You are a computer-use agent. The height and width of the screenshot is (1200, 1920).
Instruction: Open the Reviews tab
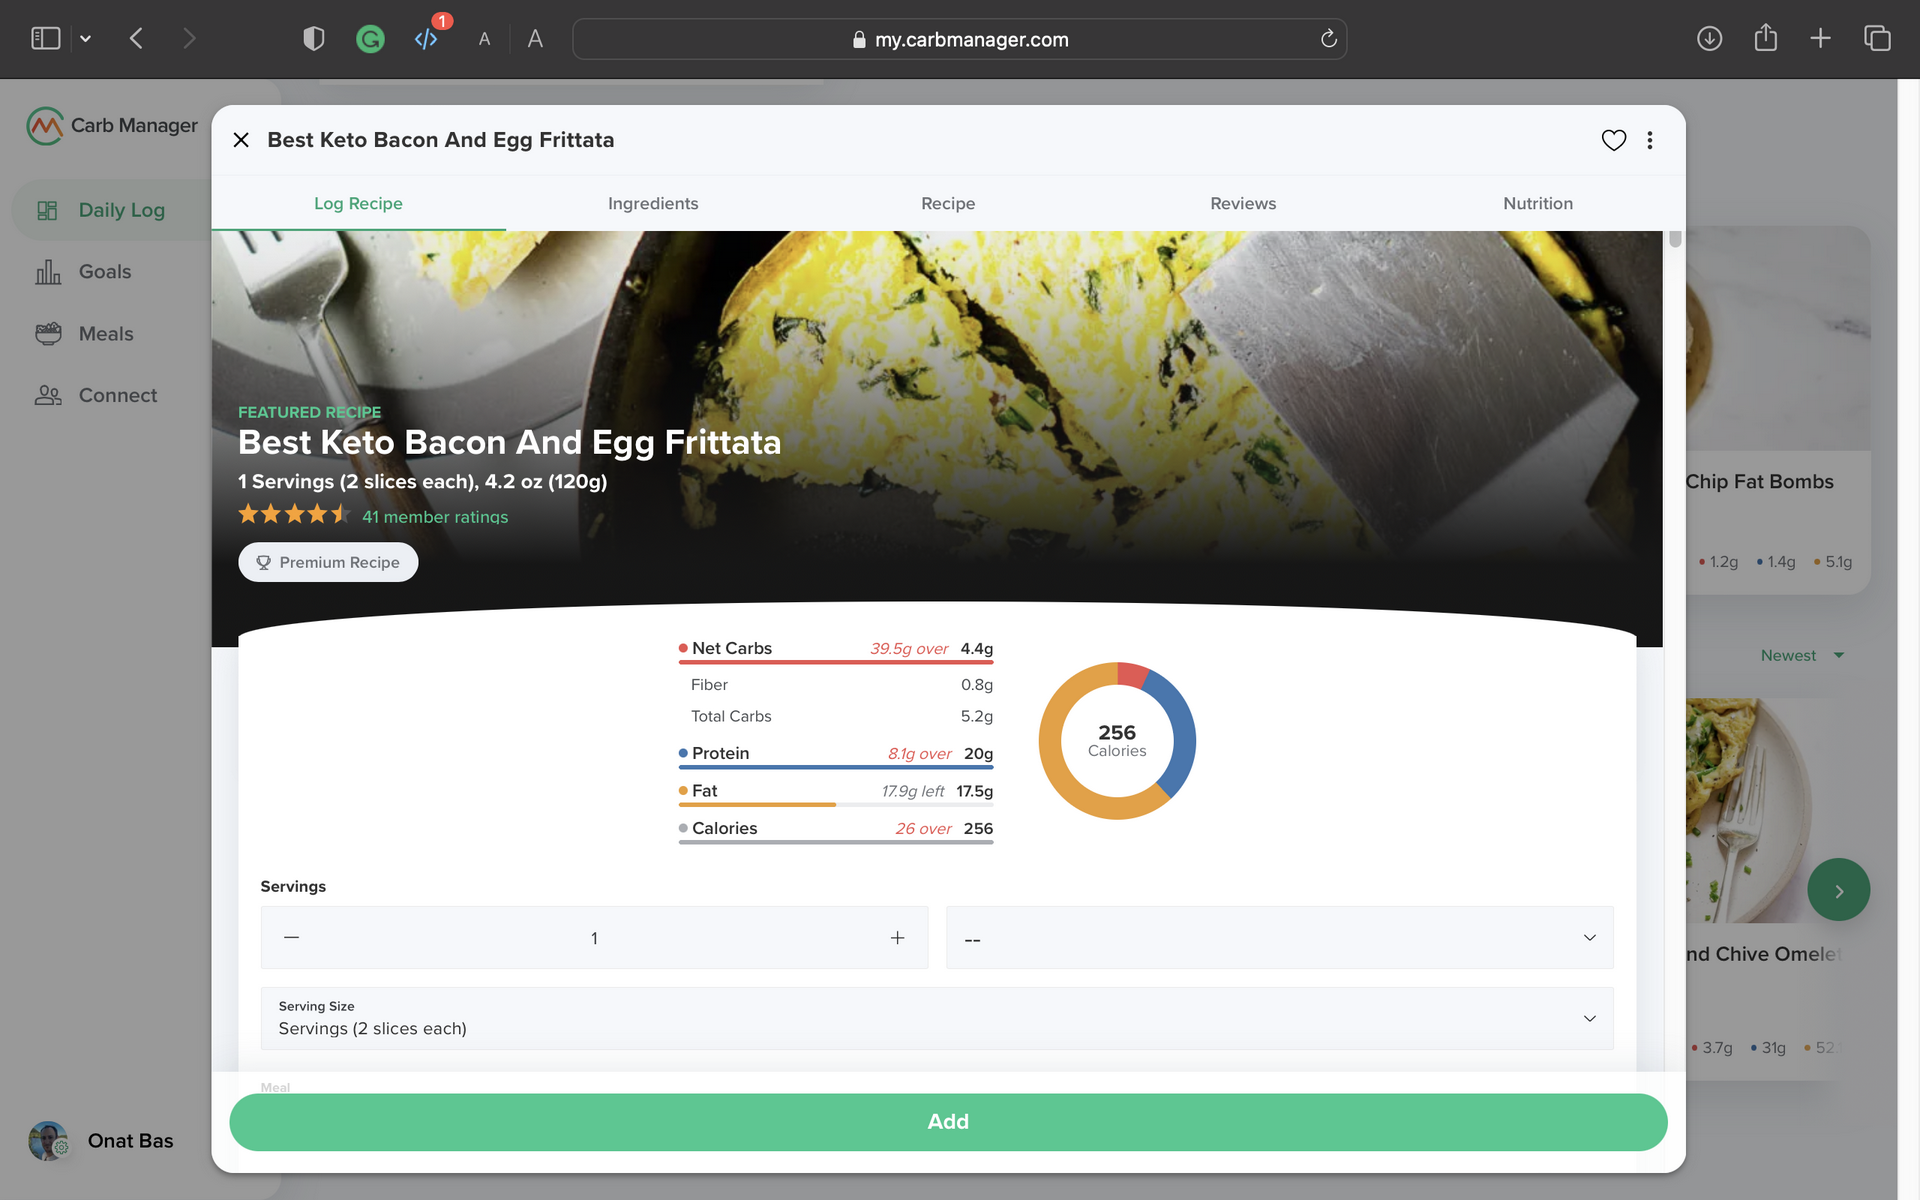point(1243,203)
